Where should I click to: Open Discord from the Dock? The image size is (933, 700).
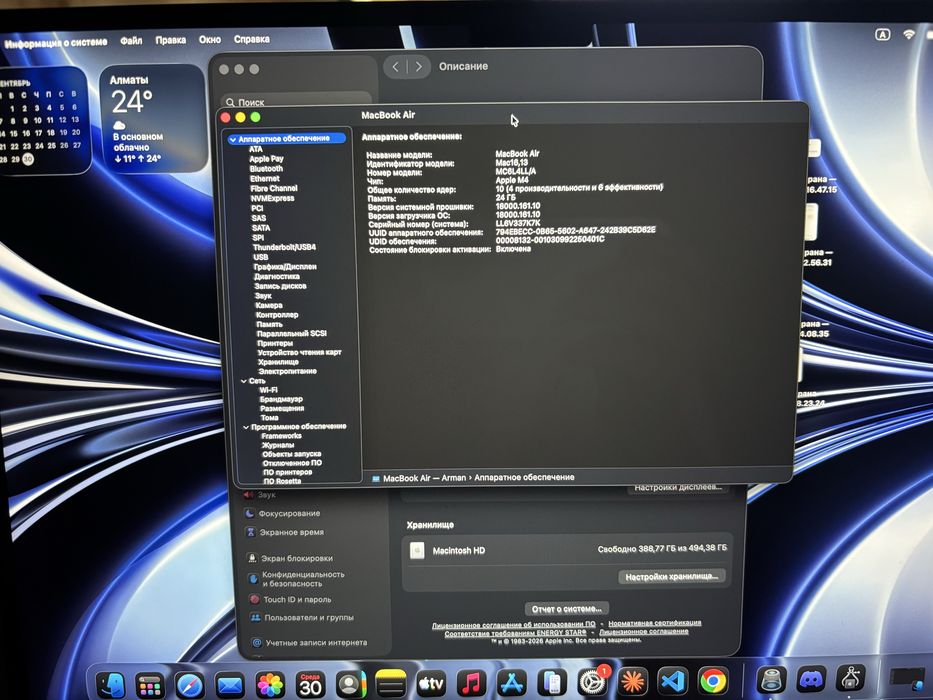[811, 679]
